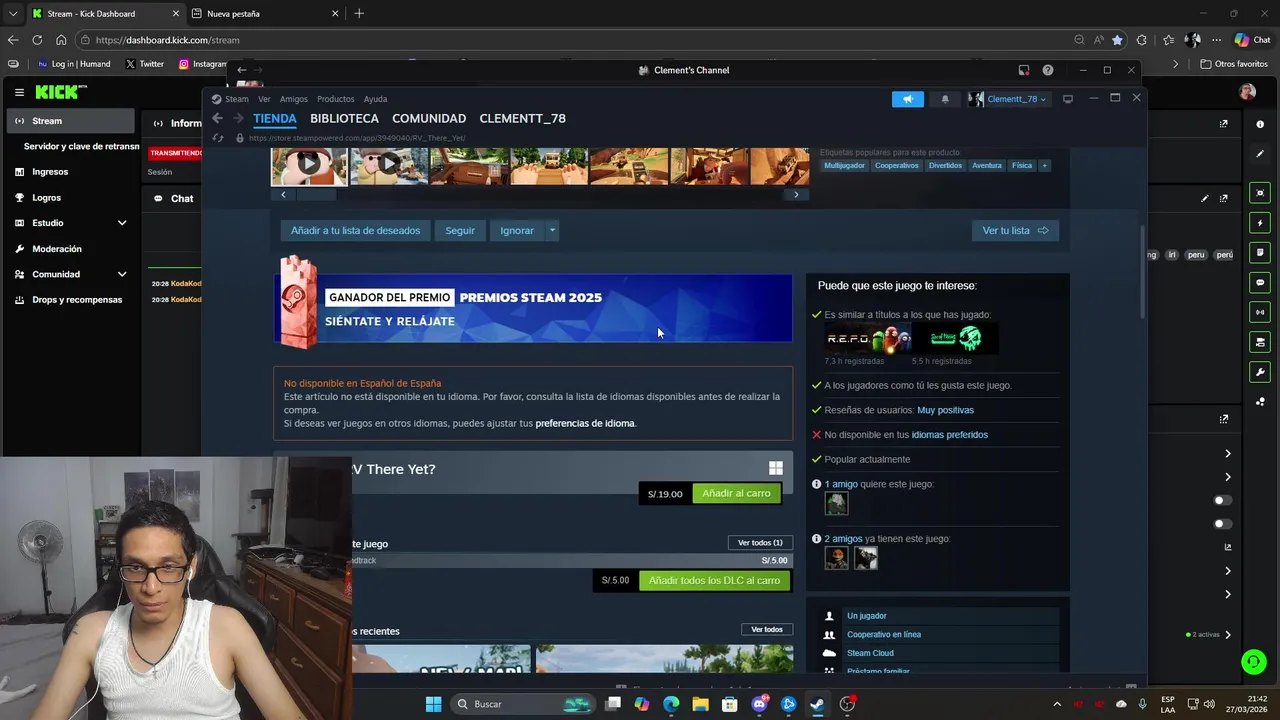Open Discord from the taskbar

(x=760, y=704)
